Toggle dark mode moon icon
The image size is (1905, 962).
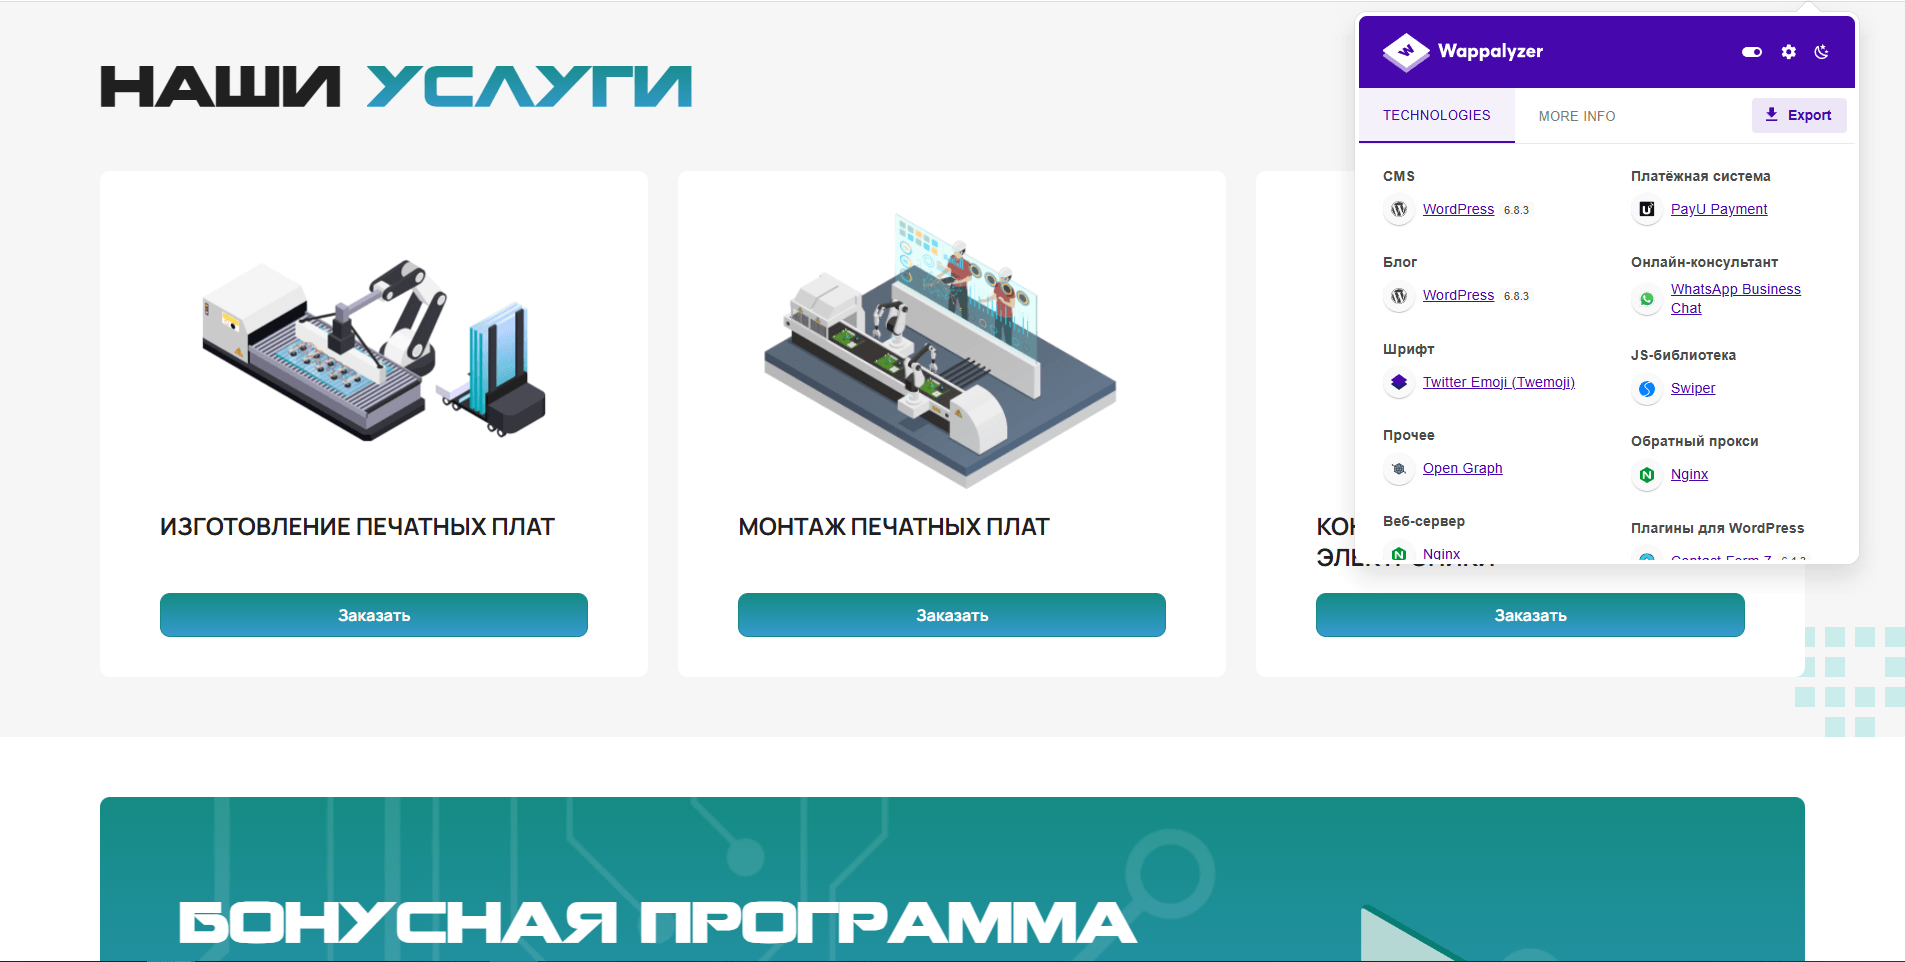point(1822,52)
